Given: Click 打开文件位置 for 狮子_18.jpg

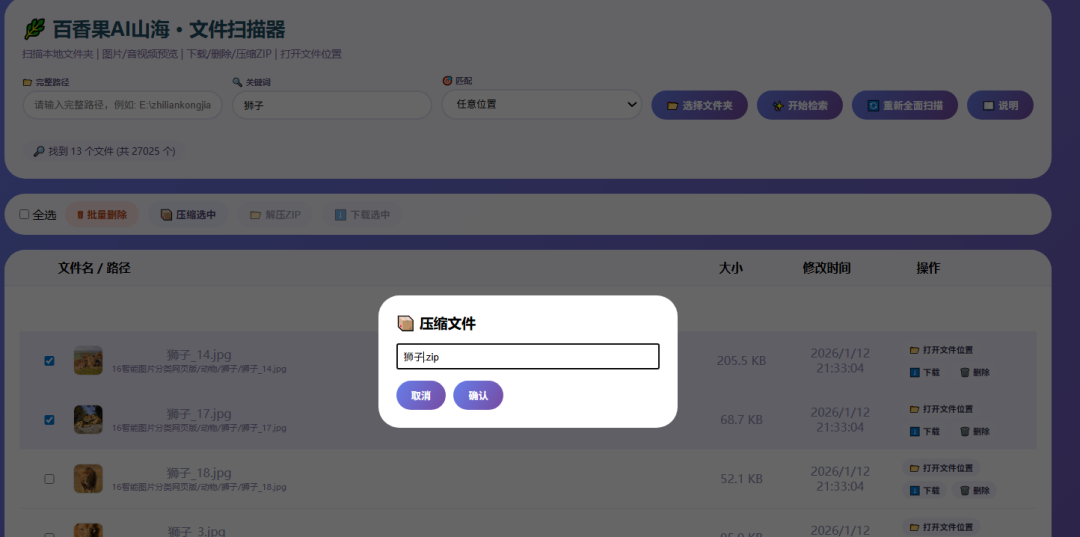Looking at the screenshot, I should tap(941, 468).
